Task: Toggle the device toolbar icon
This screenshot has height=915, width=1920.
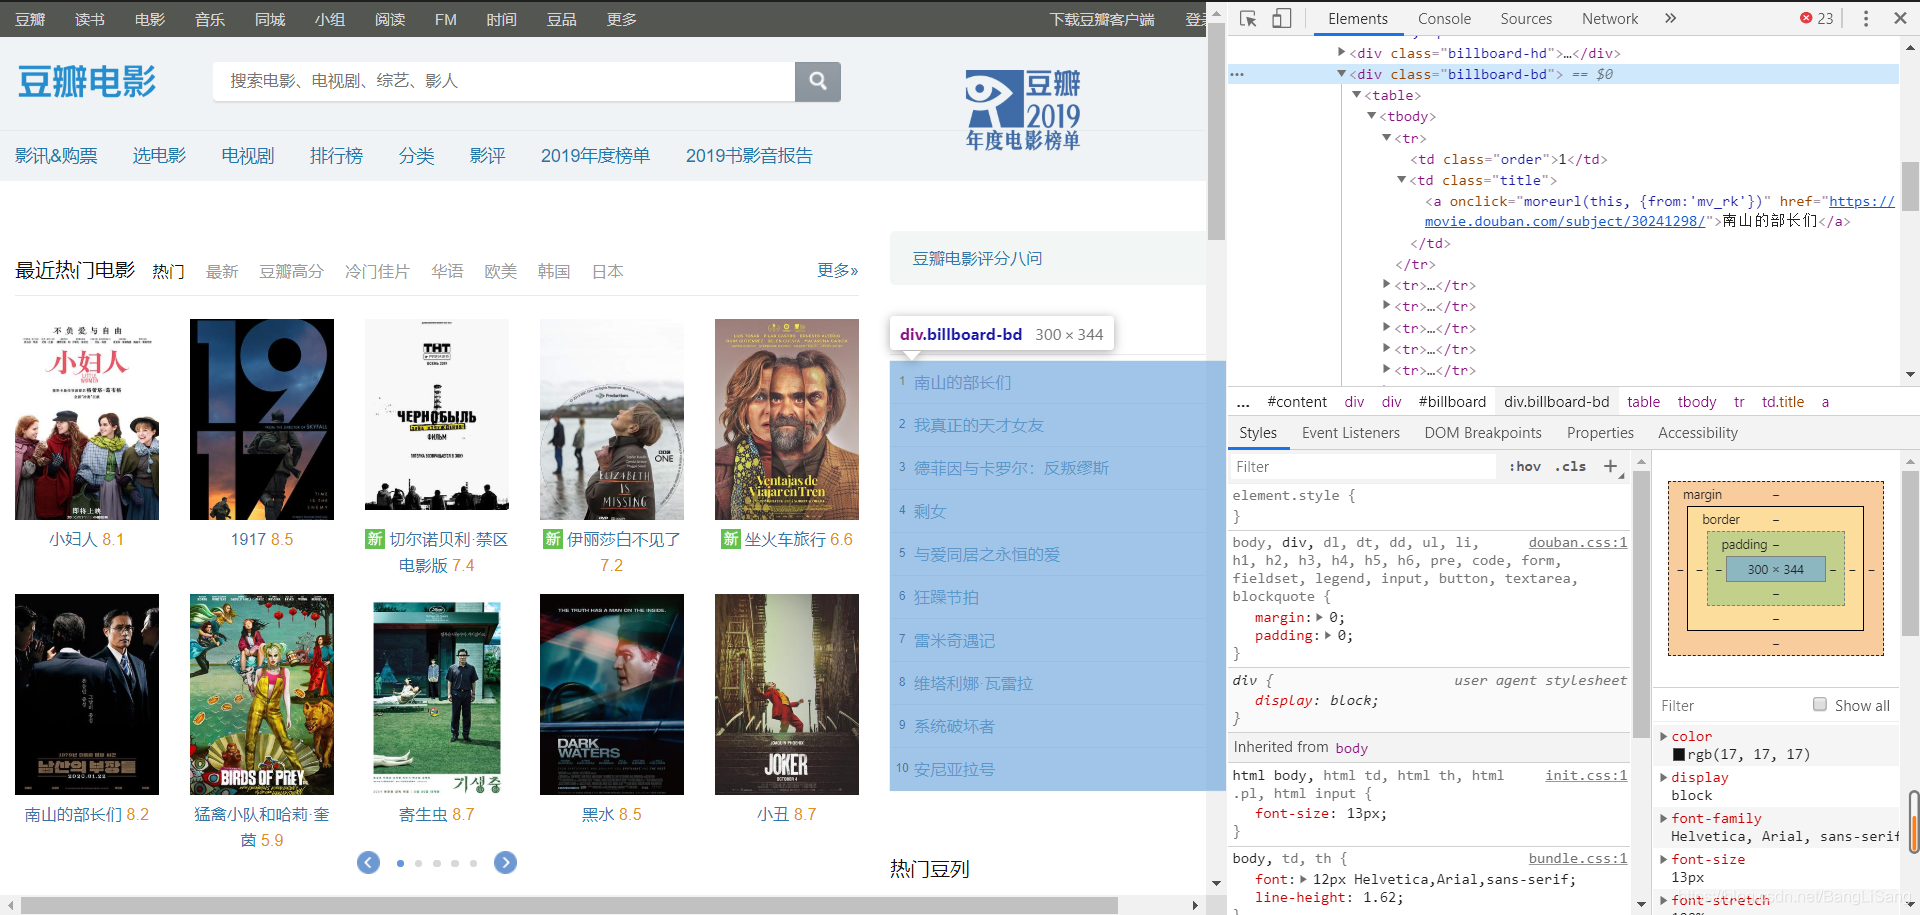Action: (x=1282, y=18)
